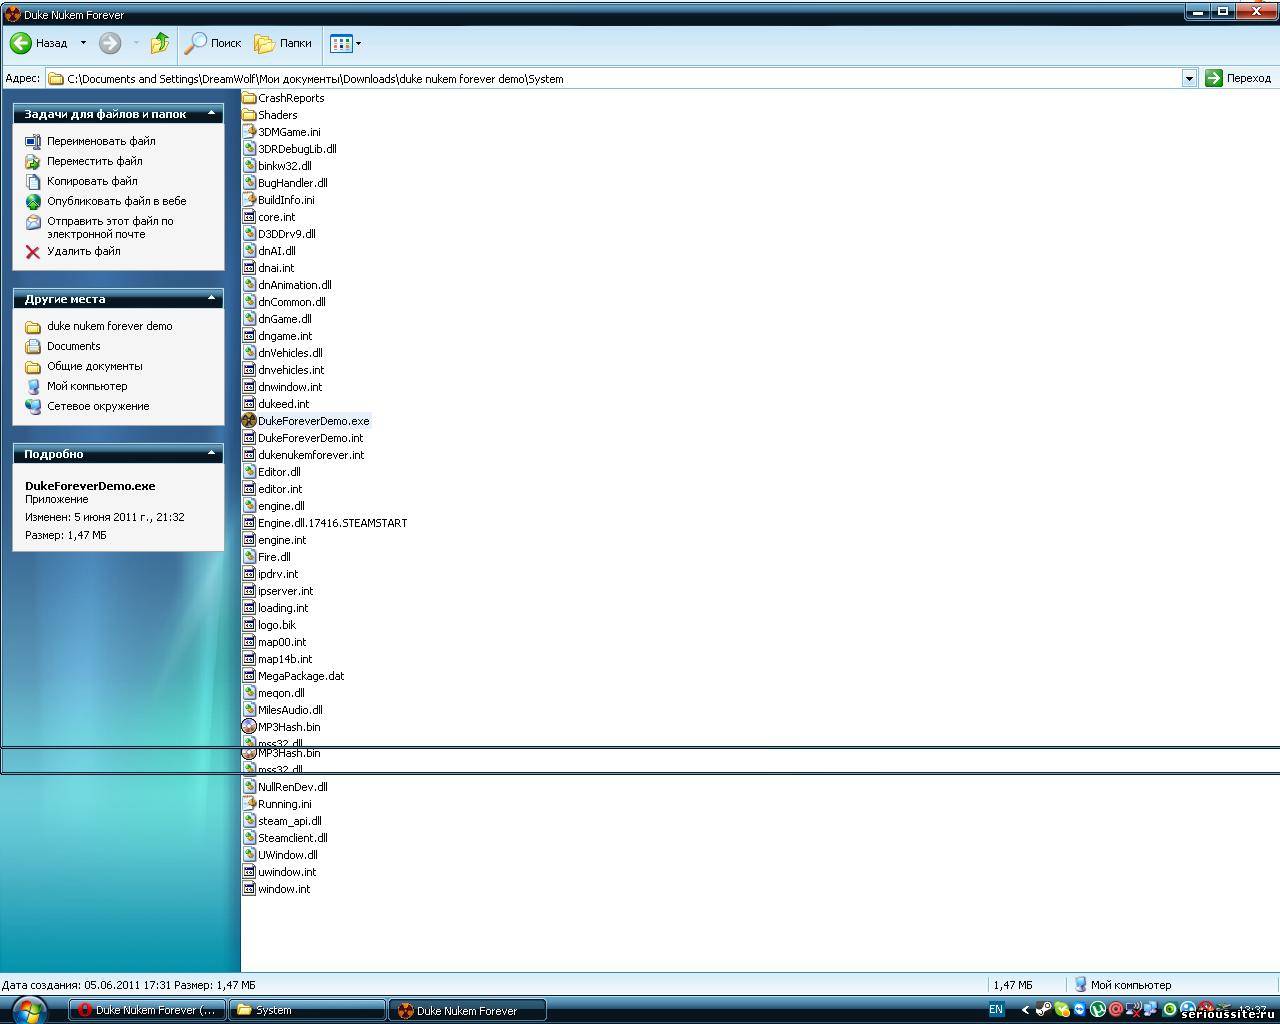This screenshot has height=1024, width=1280.
Task: Select the CrashReports folder icon
Action: pos(249,98)
